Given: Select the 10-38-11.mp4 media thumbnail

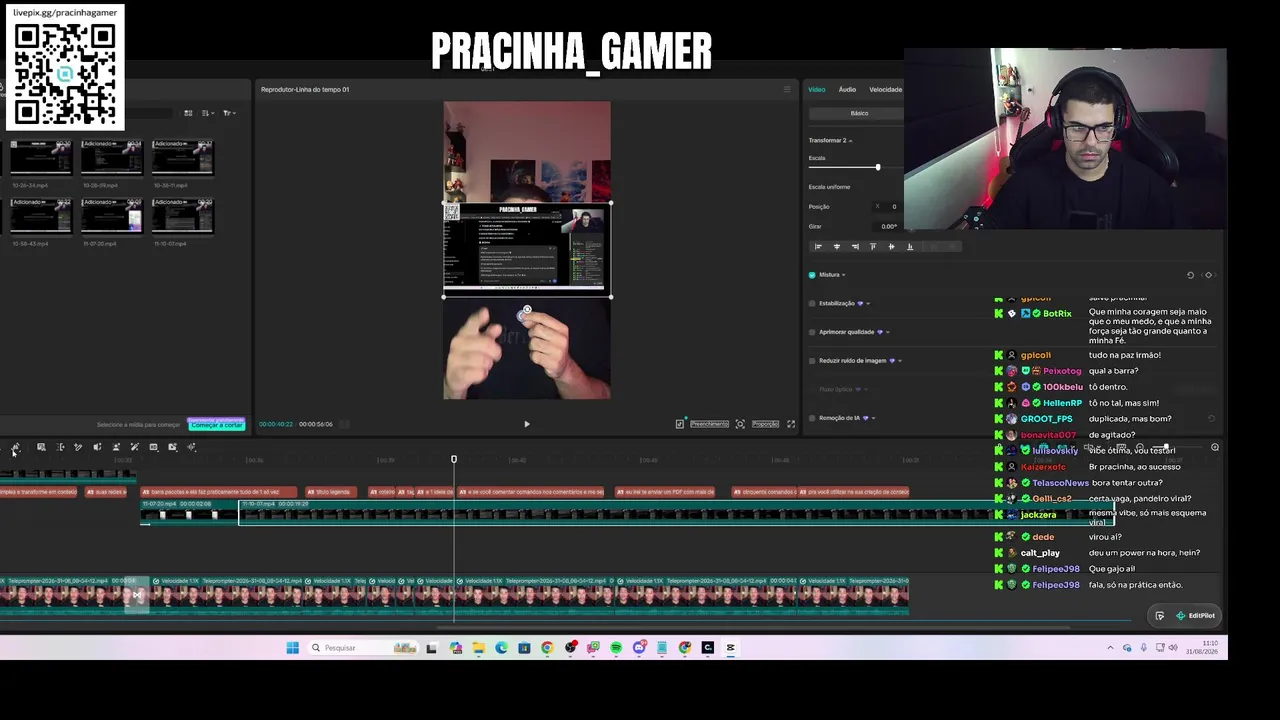Looking at the screenshot, I should [183, 158].
